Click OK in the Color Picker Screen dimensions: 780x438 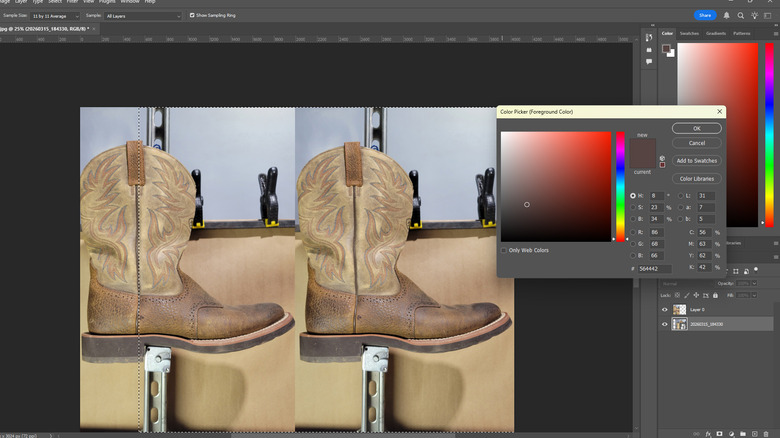(696, 128)
